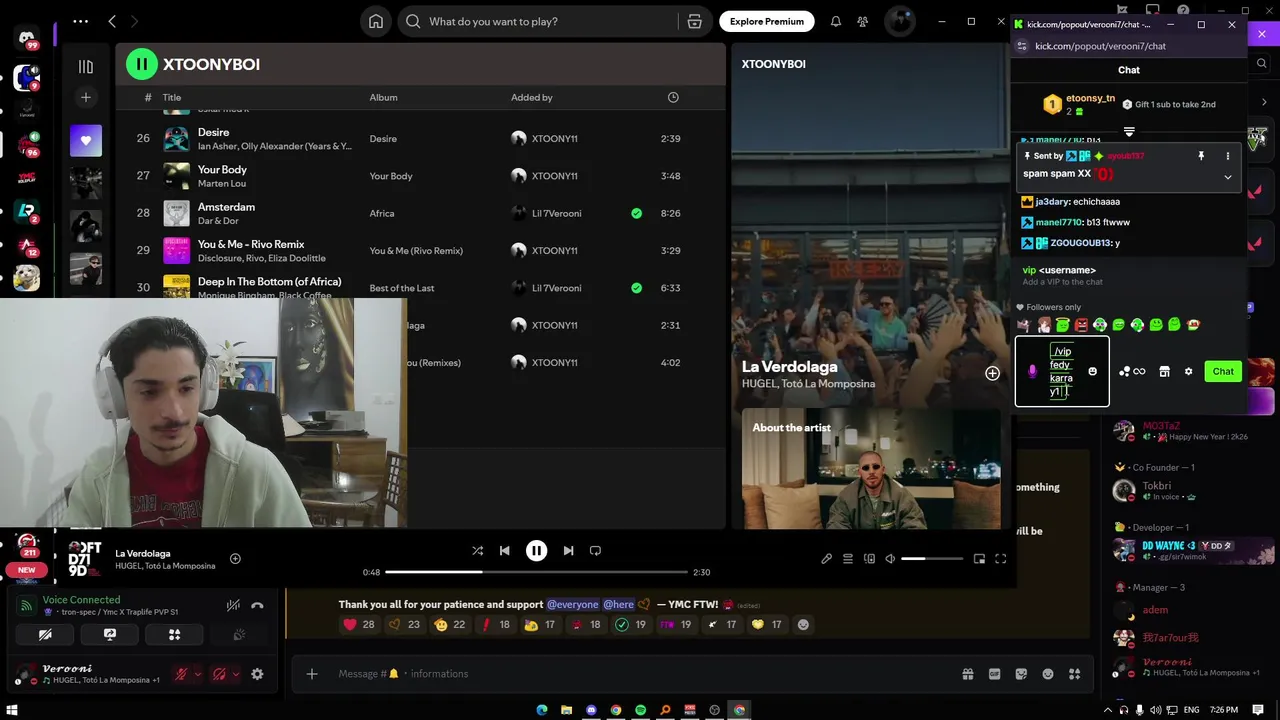Pause playback in the bottom player bar
This screenshot has height=720, width=1280.
pyautogui.click(x=537, y=551)
